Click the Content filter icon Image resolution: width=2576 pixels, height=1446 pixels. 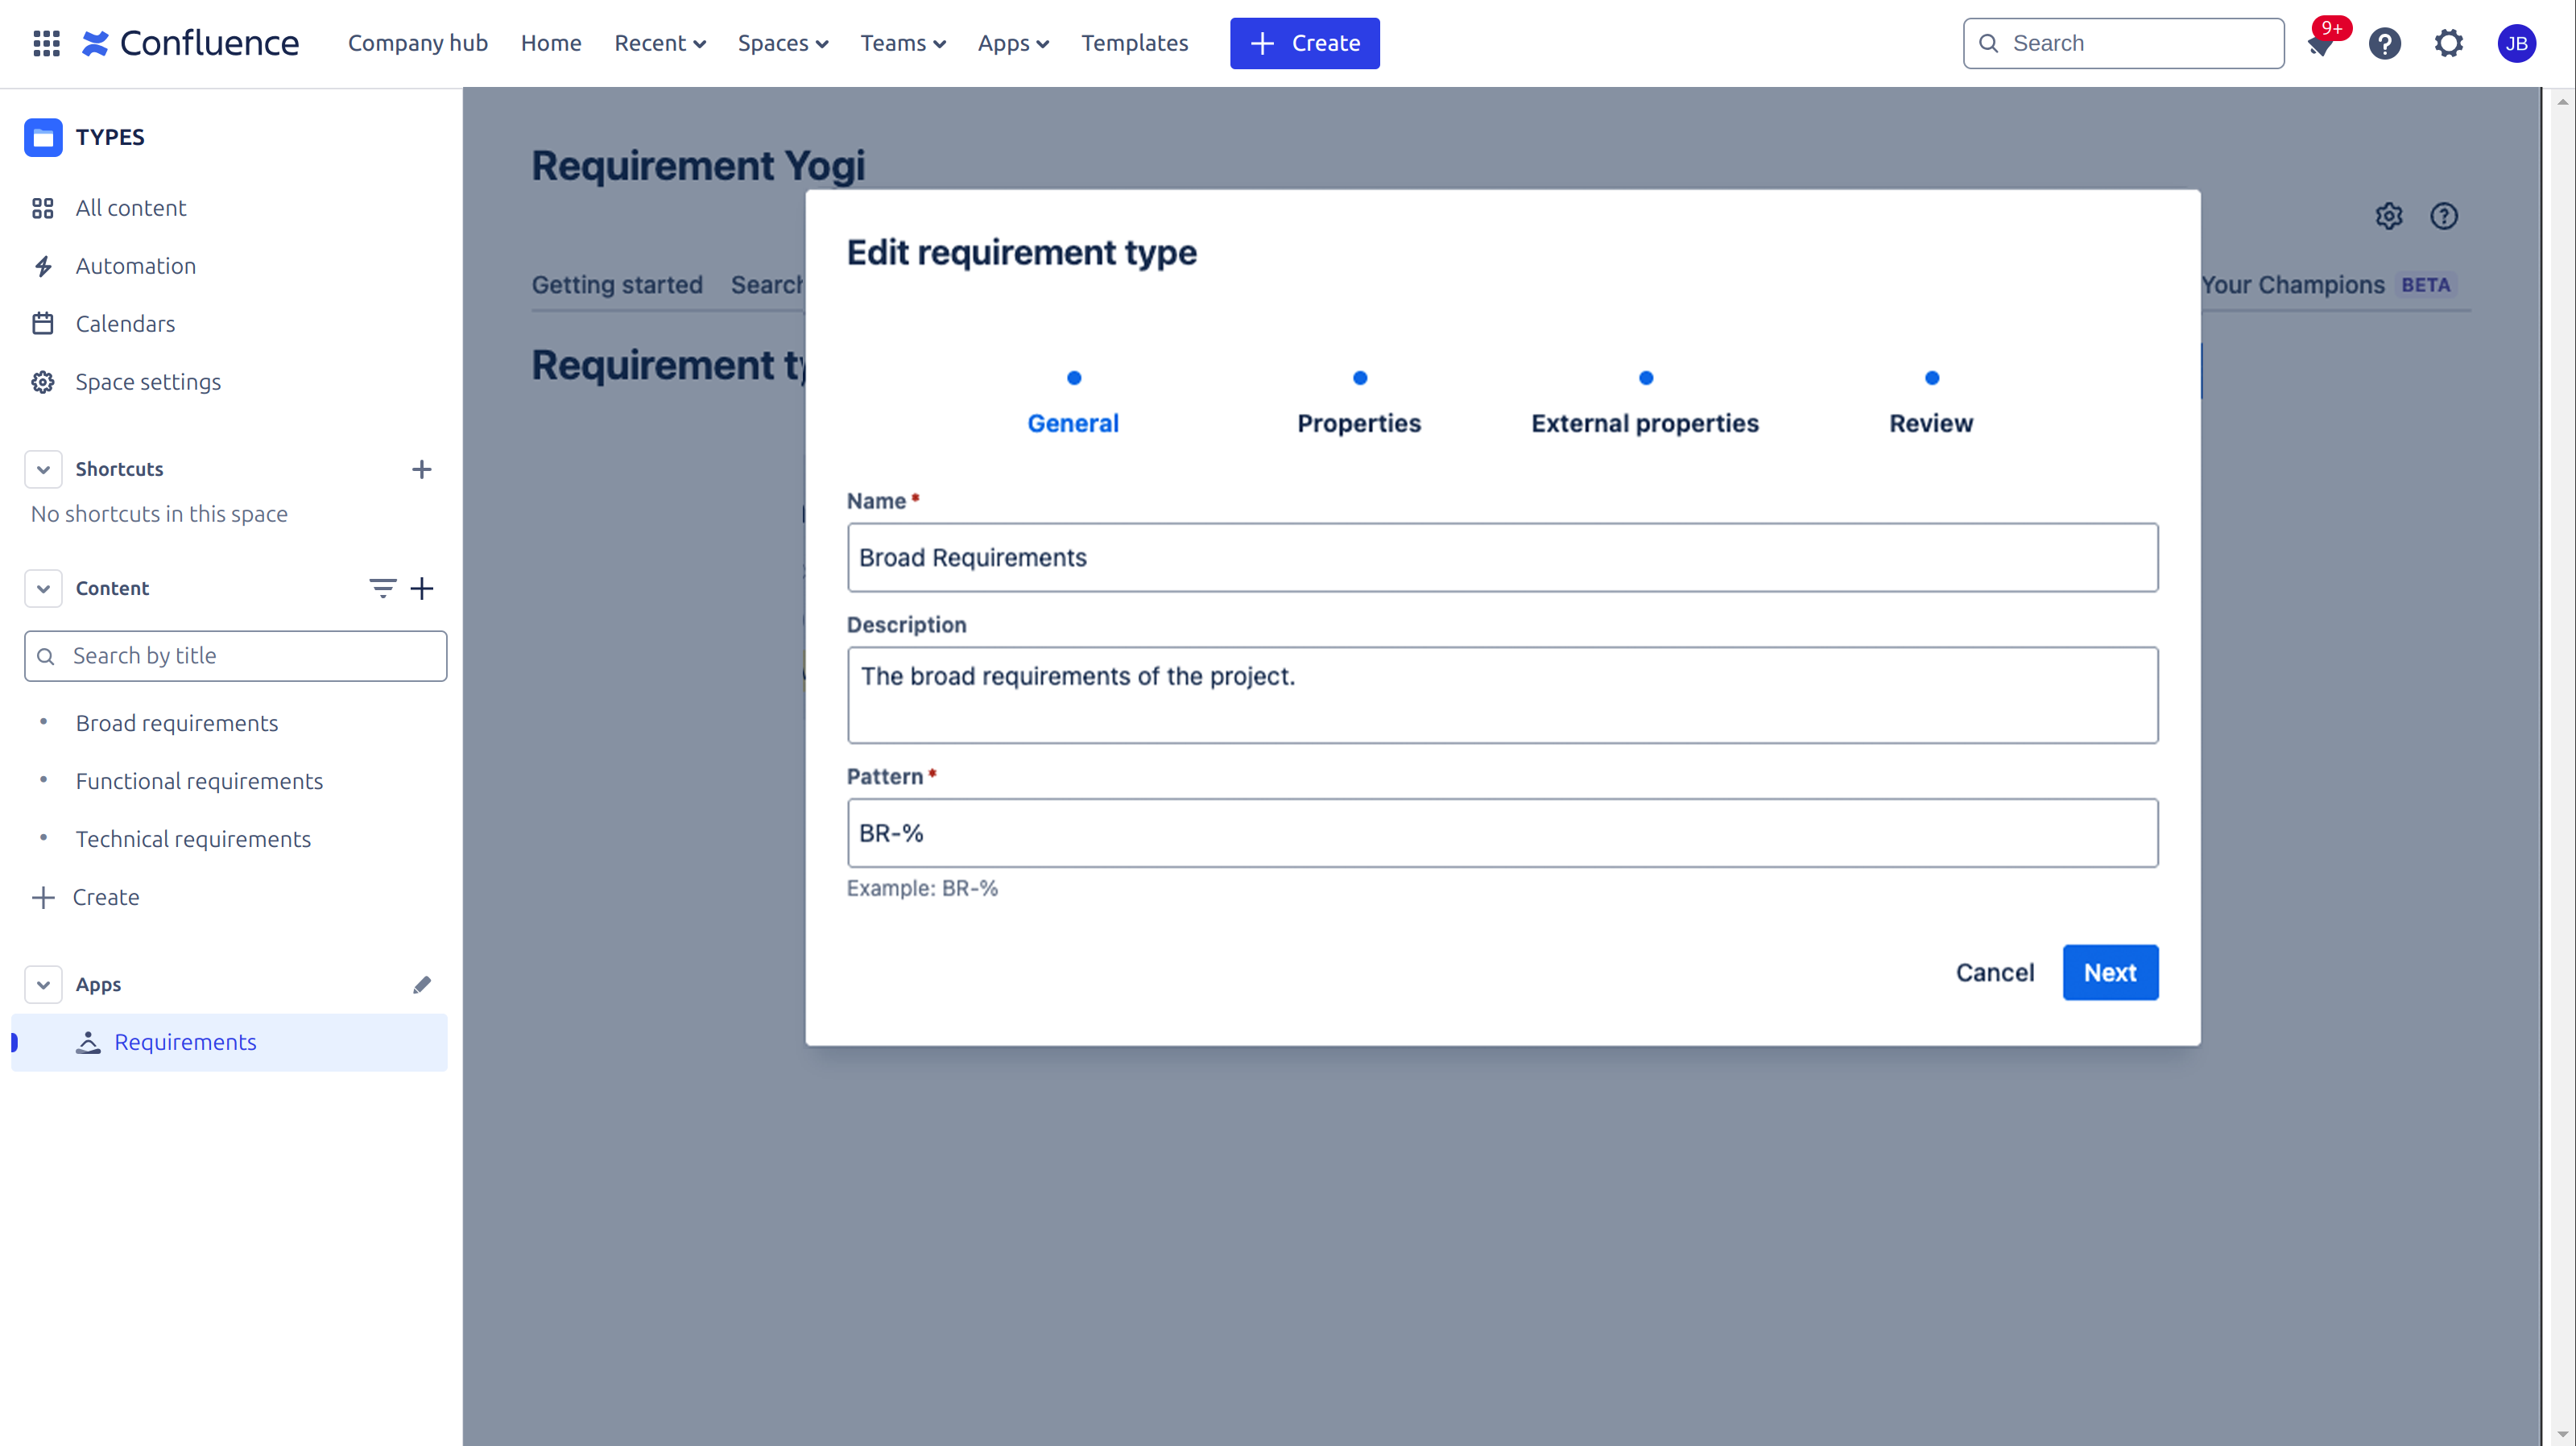click(x=382, y=588)
